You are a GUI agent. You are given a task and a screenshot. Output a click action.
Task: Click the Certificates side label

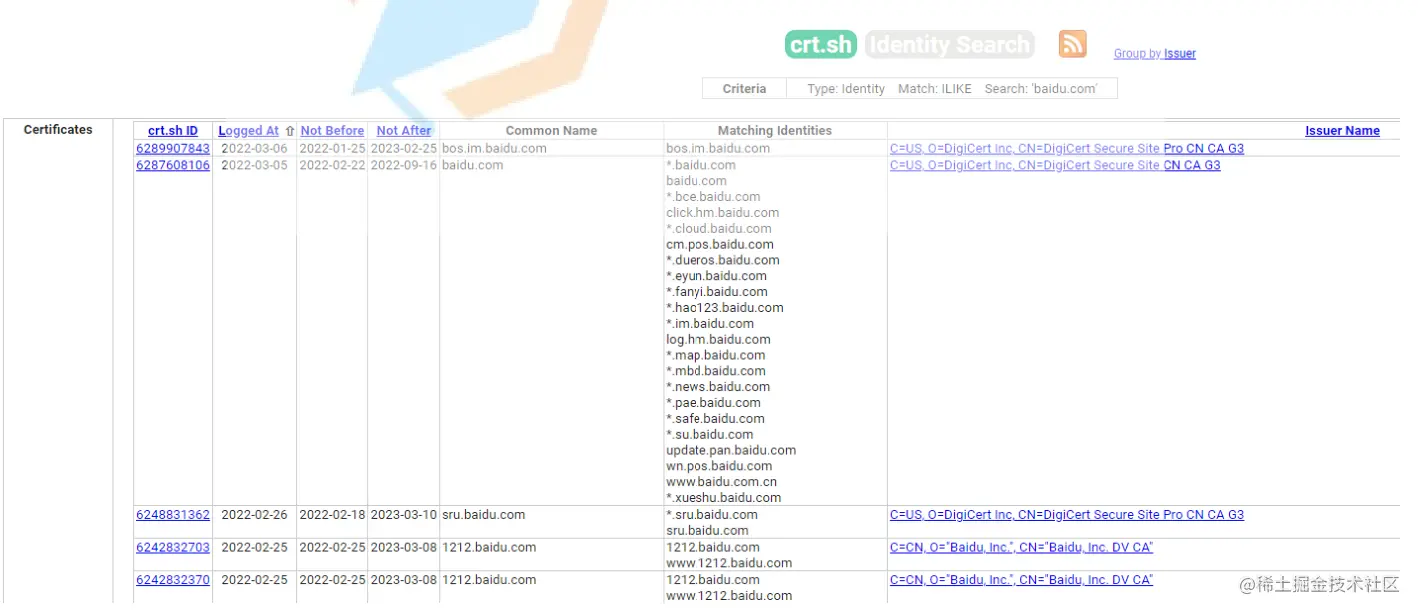(x=58, y=130)
